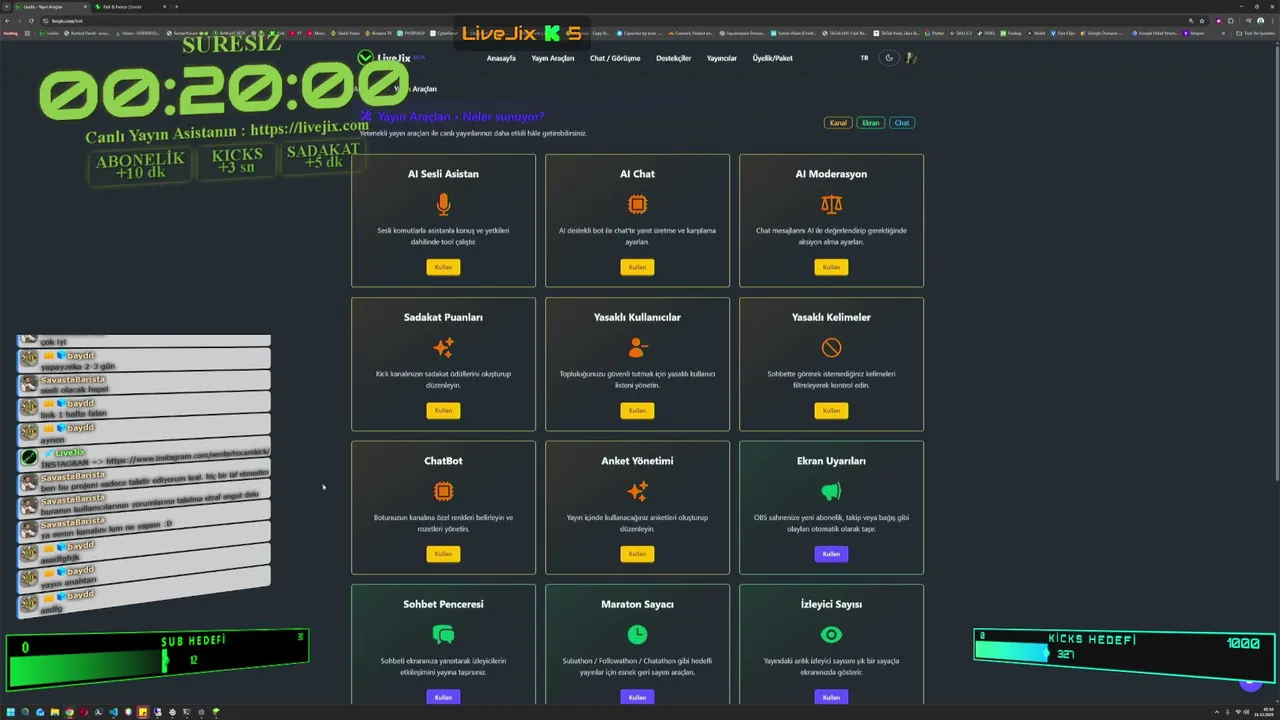Click the LiveJix logo in the header
The width and height of the screenshot is (1280, 720).
pyautogui.click(x=385, y=58)
